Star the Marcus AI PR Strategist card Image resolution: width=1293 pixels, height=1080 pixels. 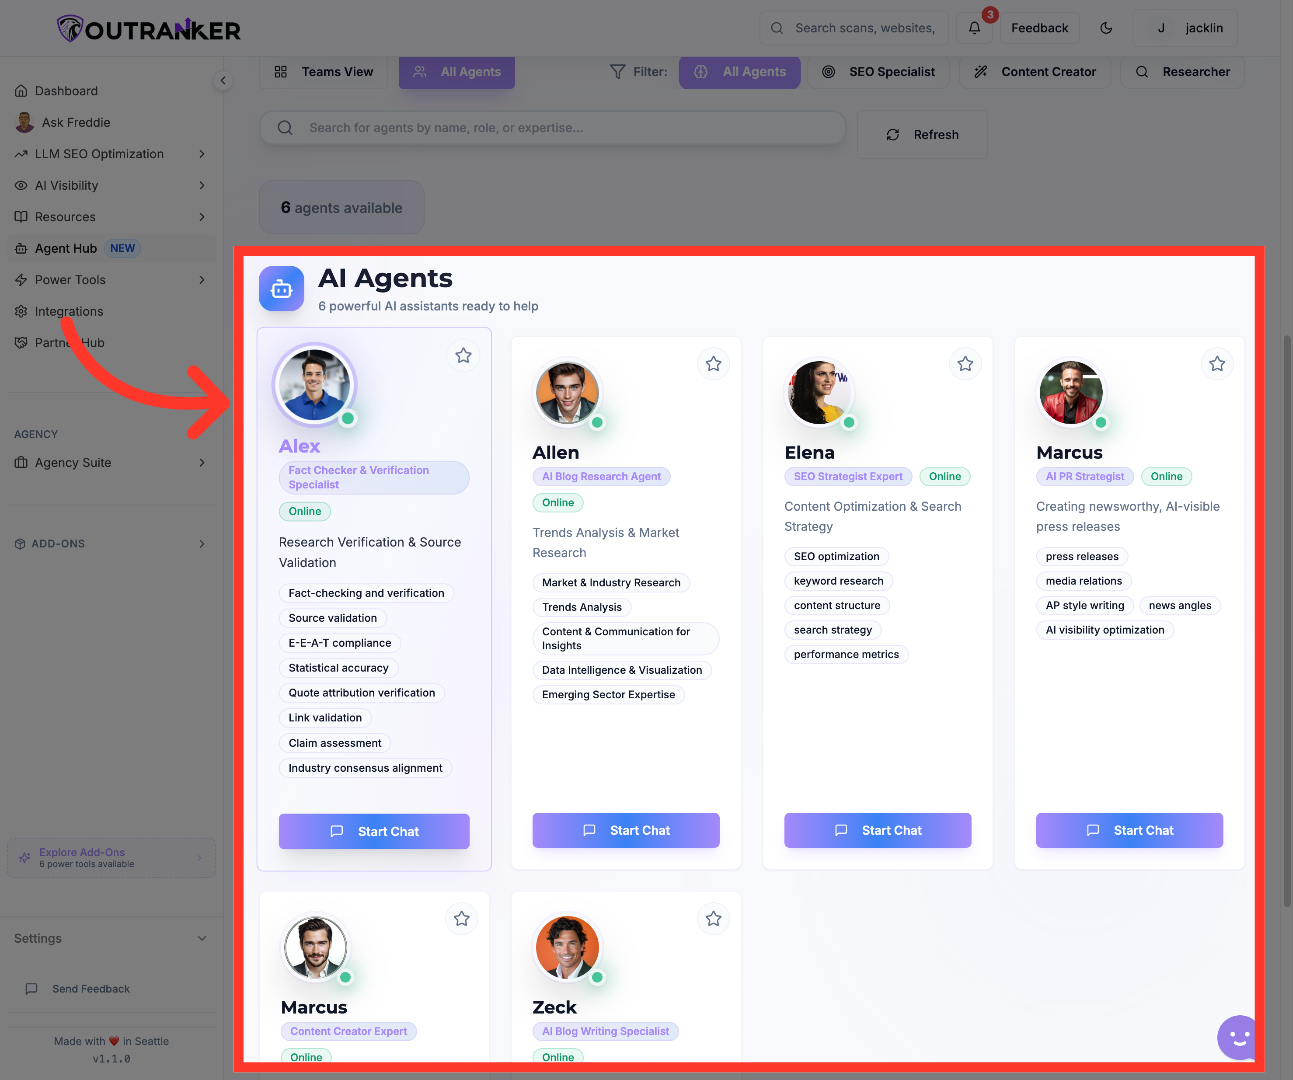pyautogui.click(x=1217, y=364)
